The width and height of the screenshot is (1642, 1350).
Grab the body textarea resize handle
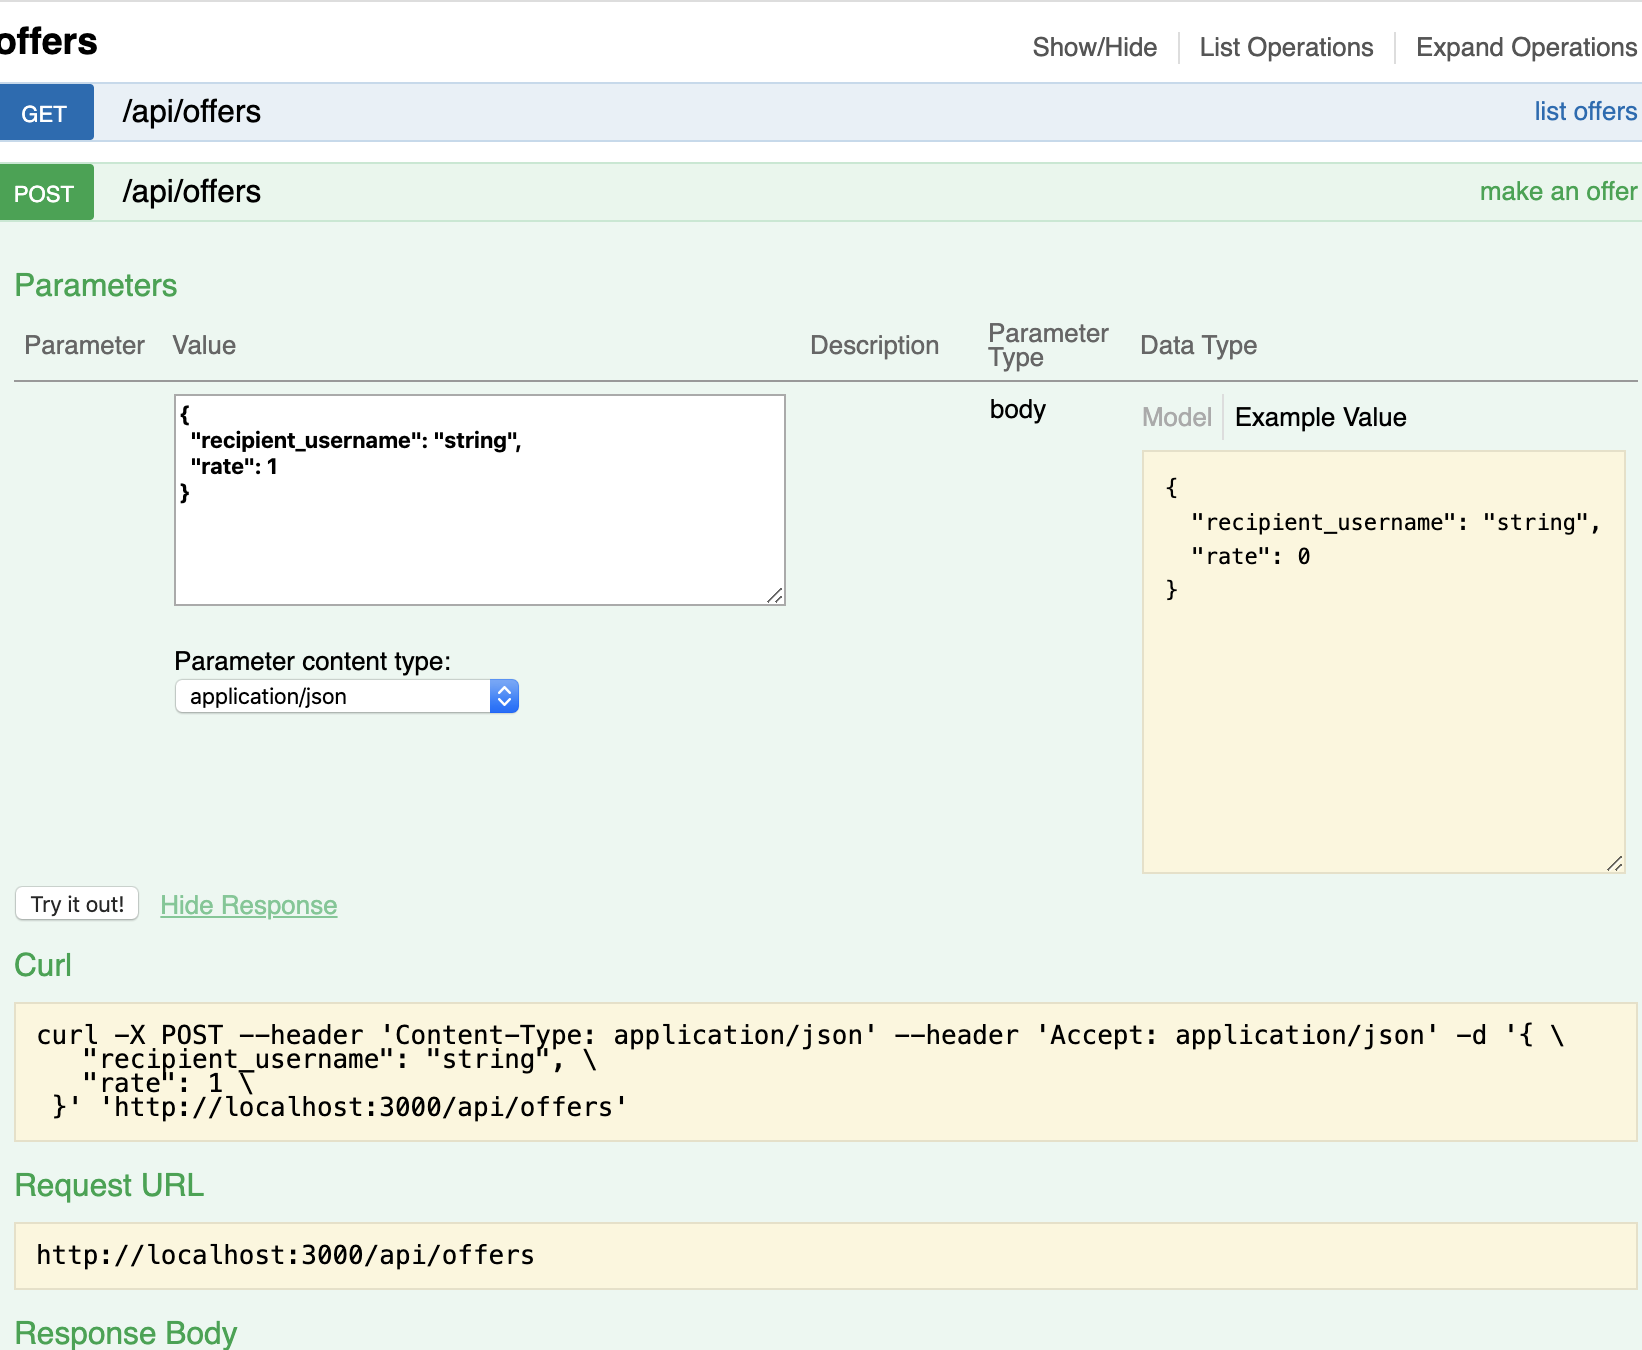(775, 596)
